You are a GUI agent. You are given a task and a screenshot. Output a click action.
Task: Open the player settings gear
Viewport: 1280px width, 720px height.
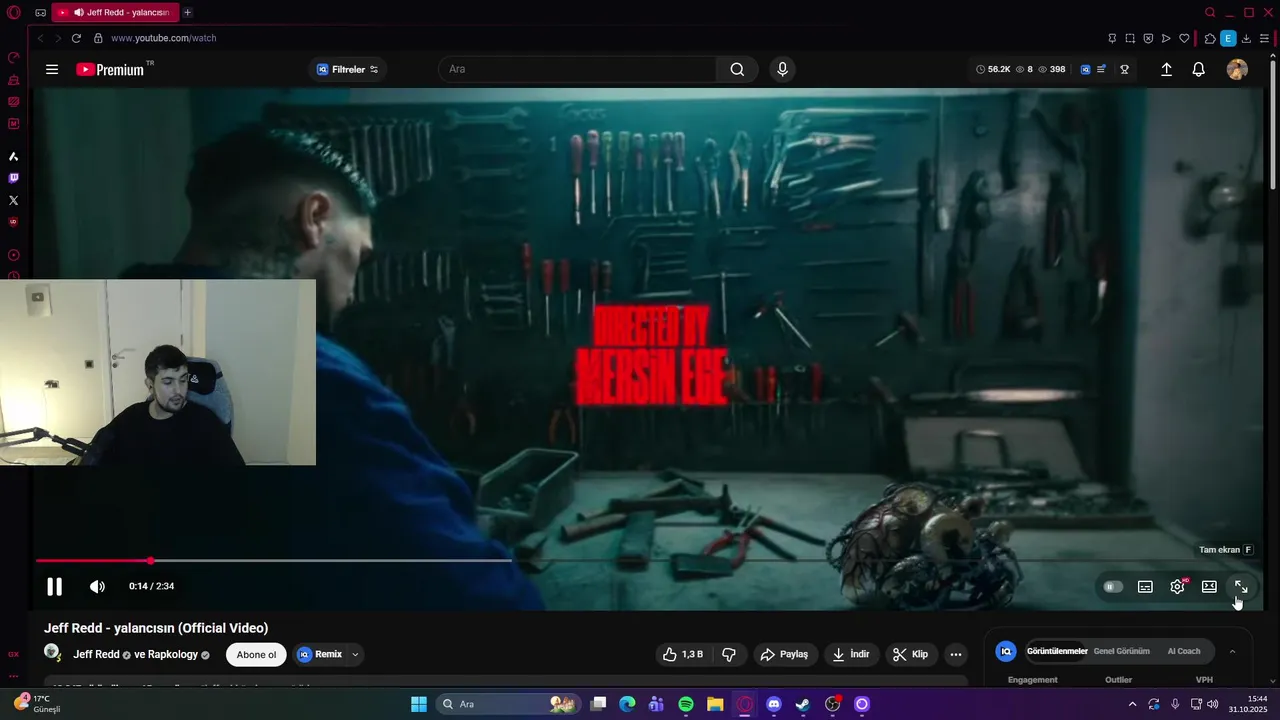pyautogui.click(x=1177, y=587)
